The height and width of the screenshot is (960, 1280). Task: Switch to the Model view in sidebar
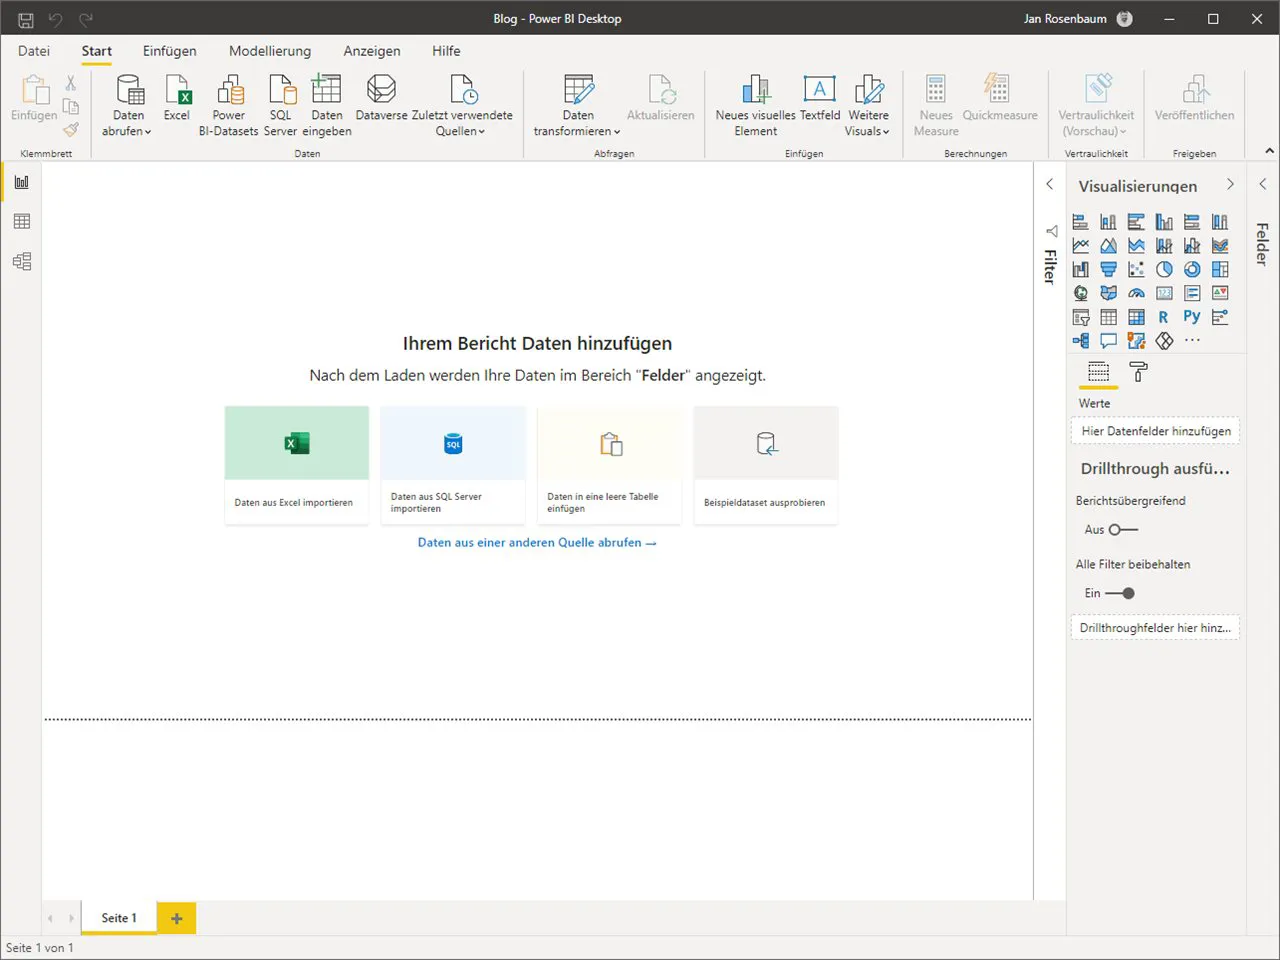click(21, 261)
